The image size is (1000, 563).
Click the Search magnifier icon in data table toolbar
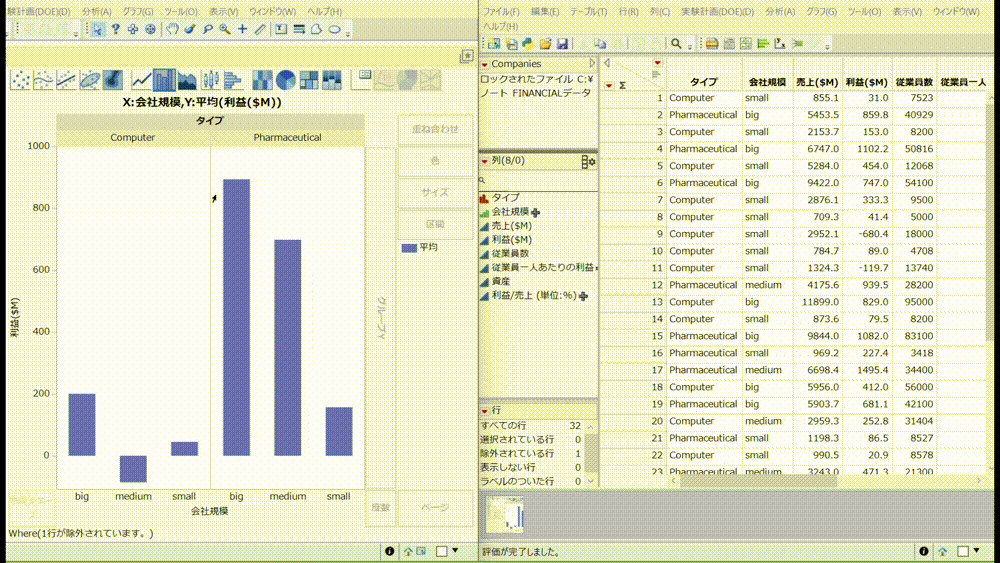[676, 43]
